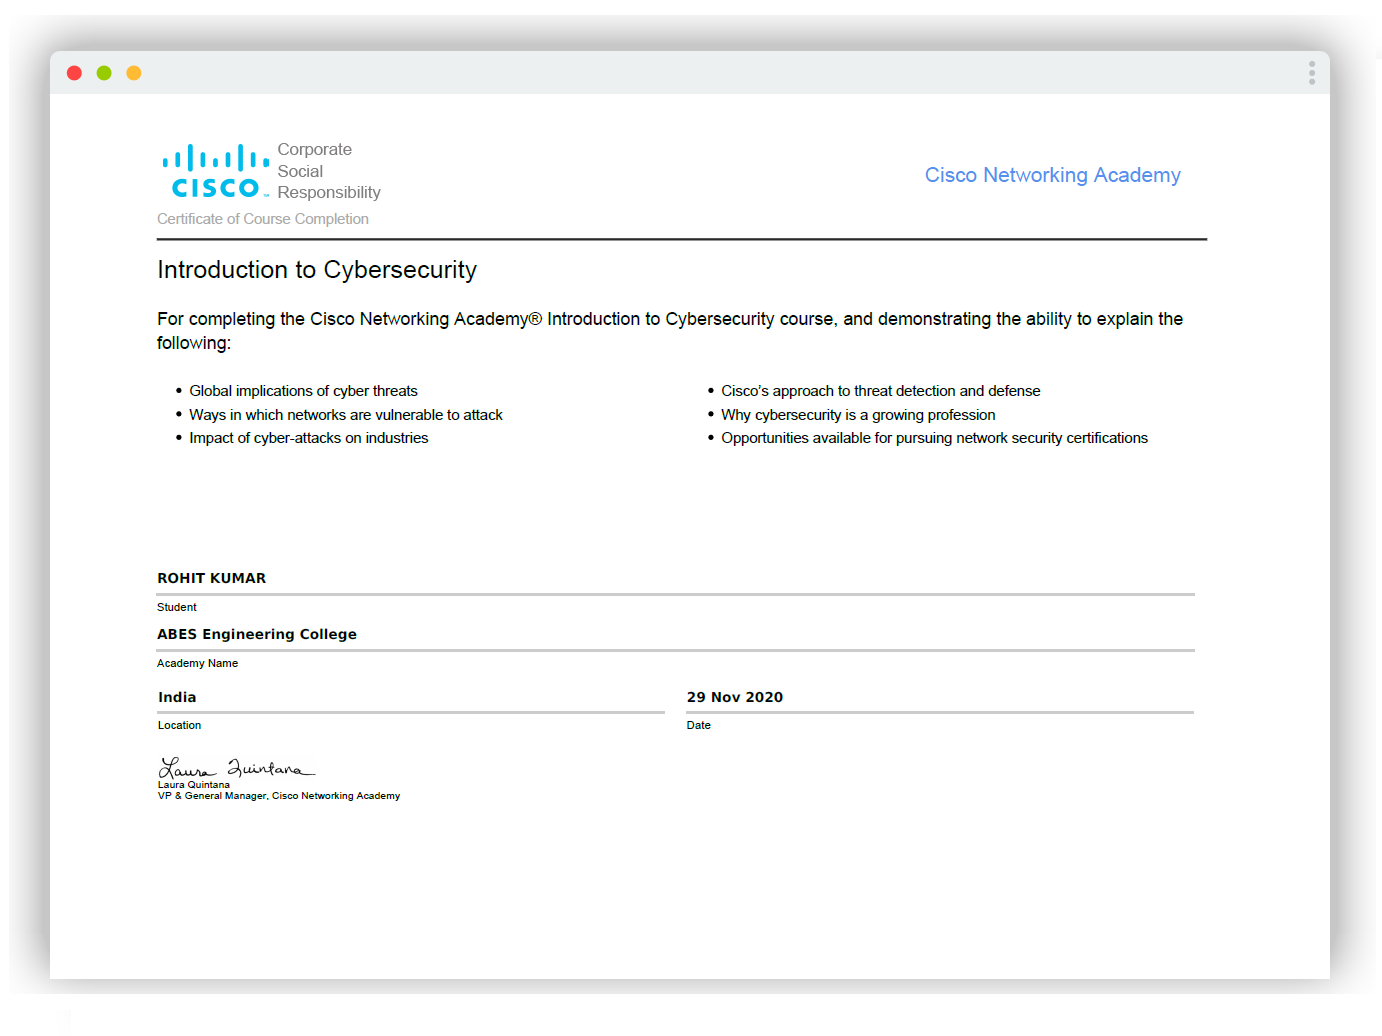This screenshot has height=1036, width=1382.
Task: Click 'Global implications of cyber threats' bullet
Action: (x=303, y=391)
